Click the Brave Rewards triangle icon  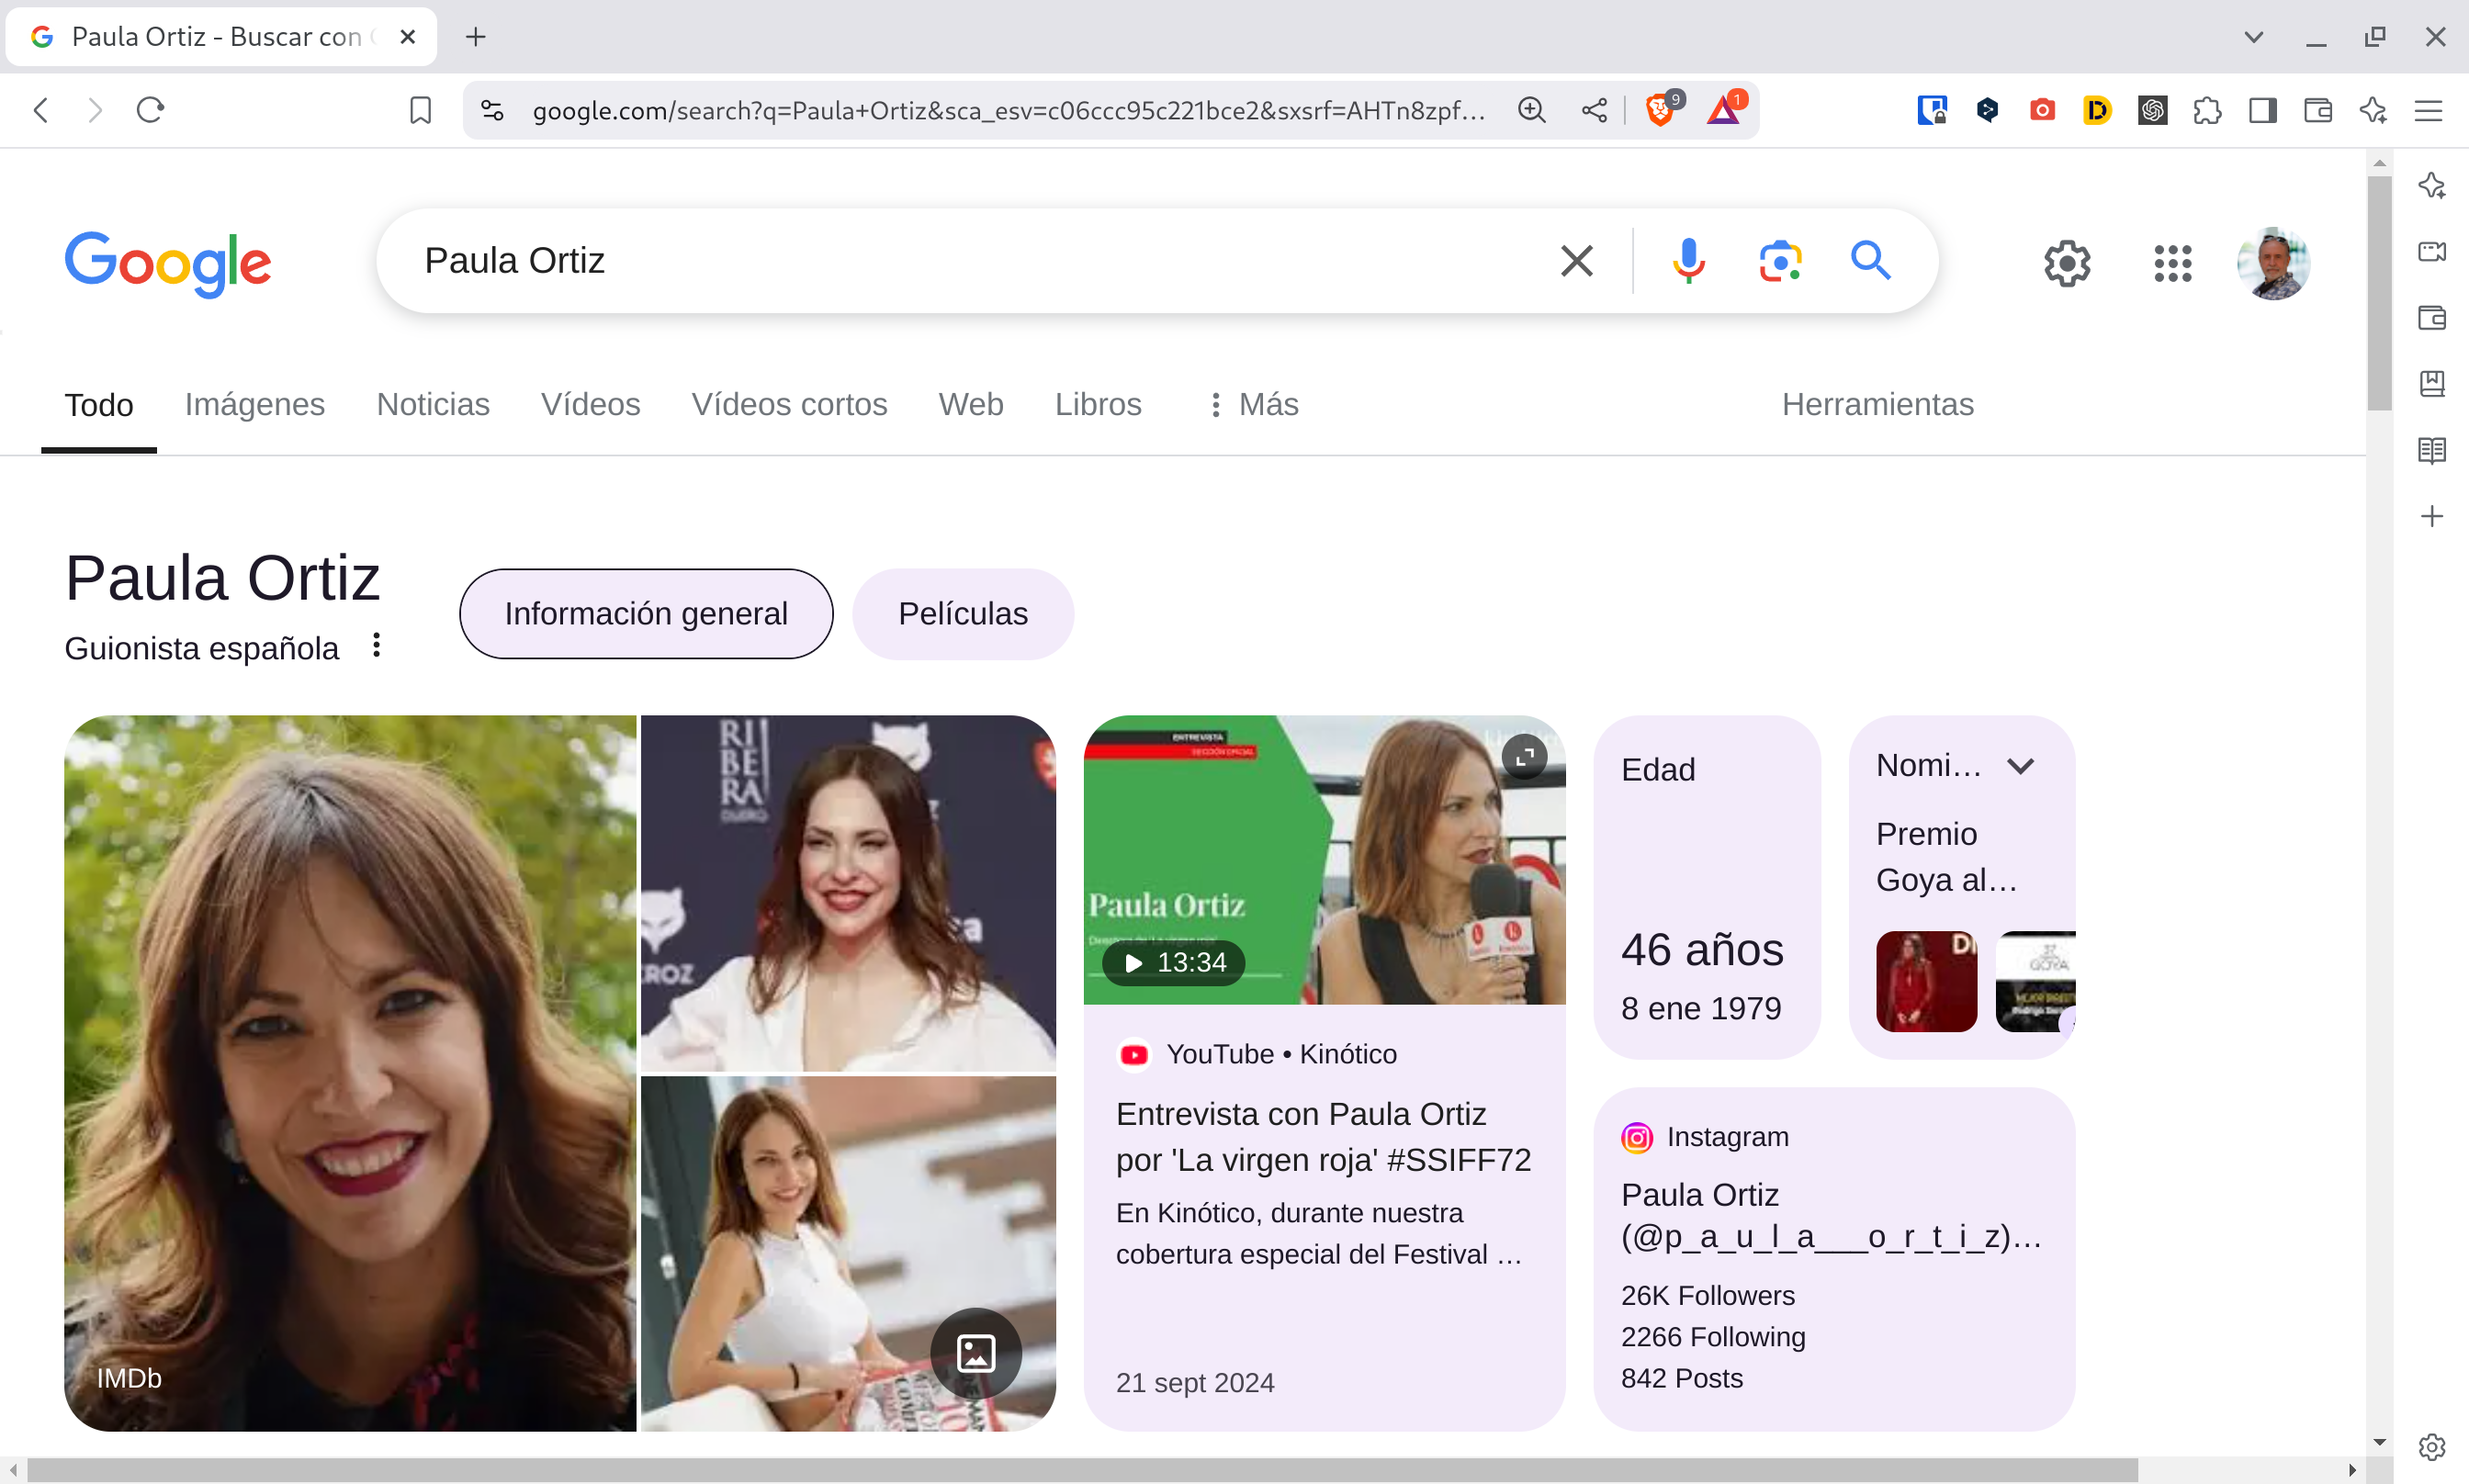[1723, 109]
